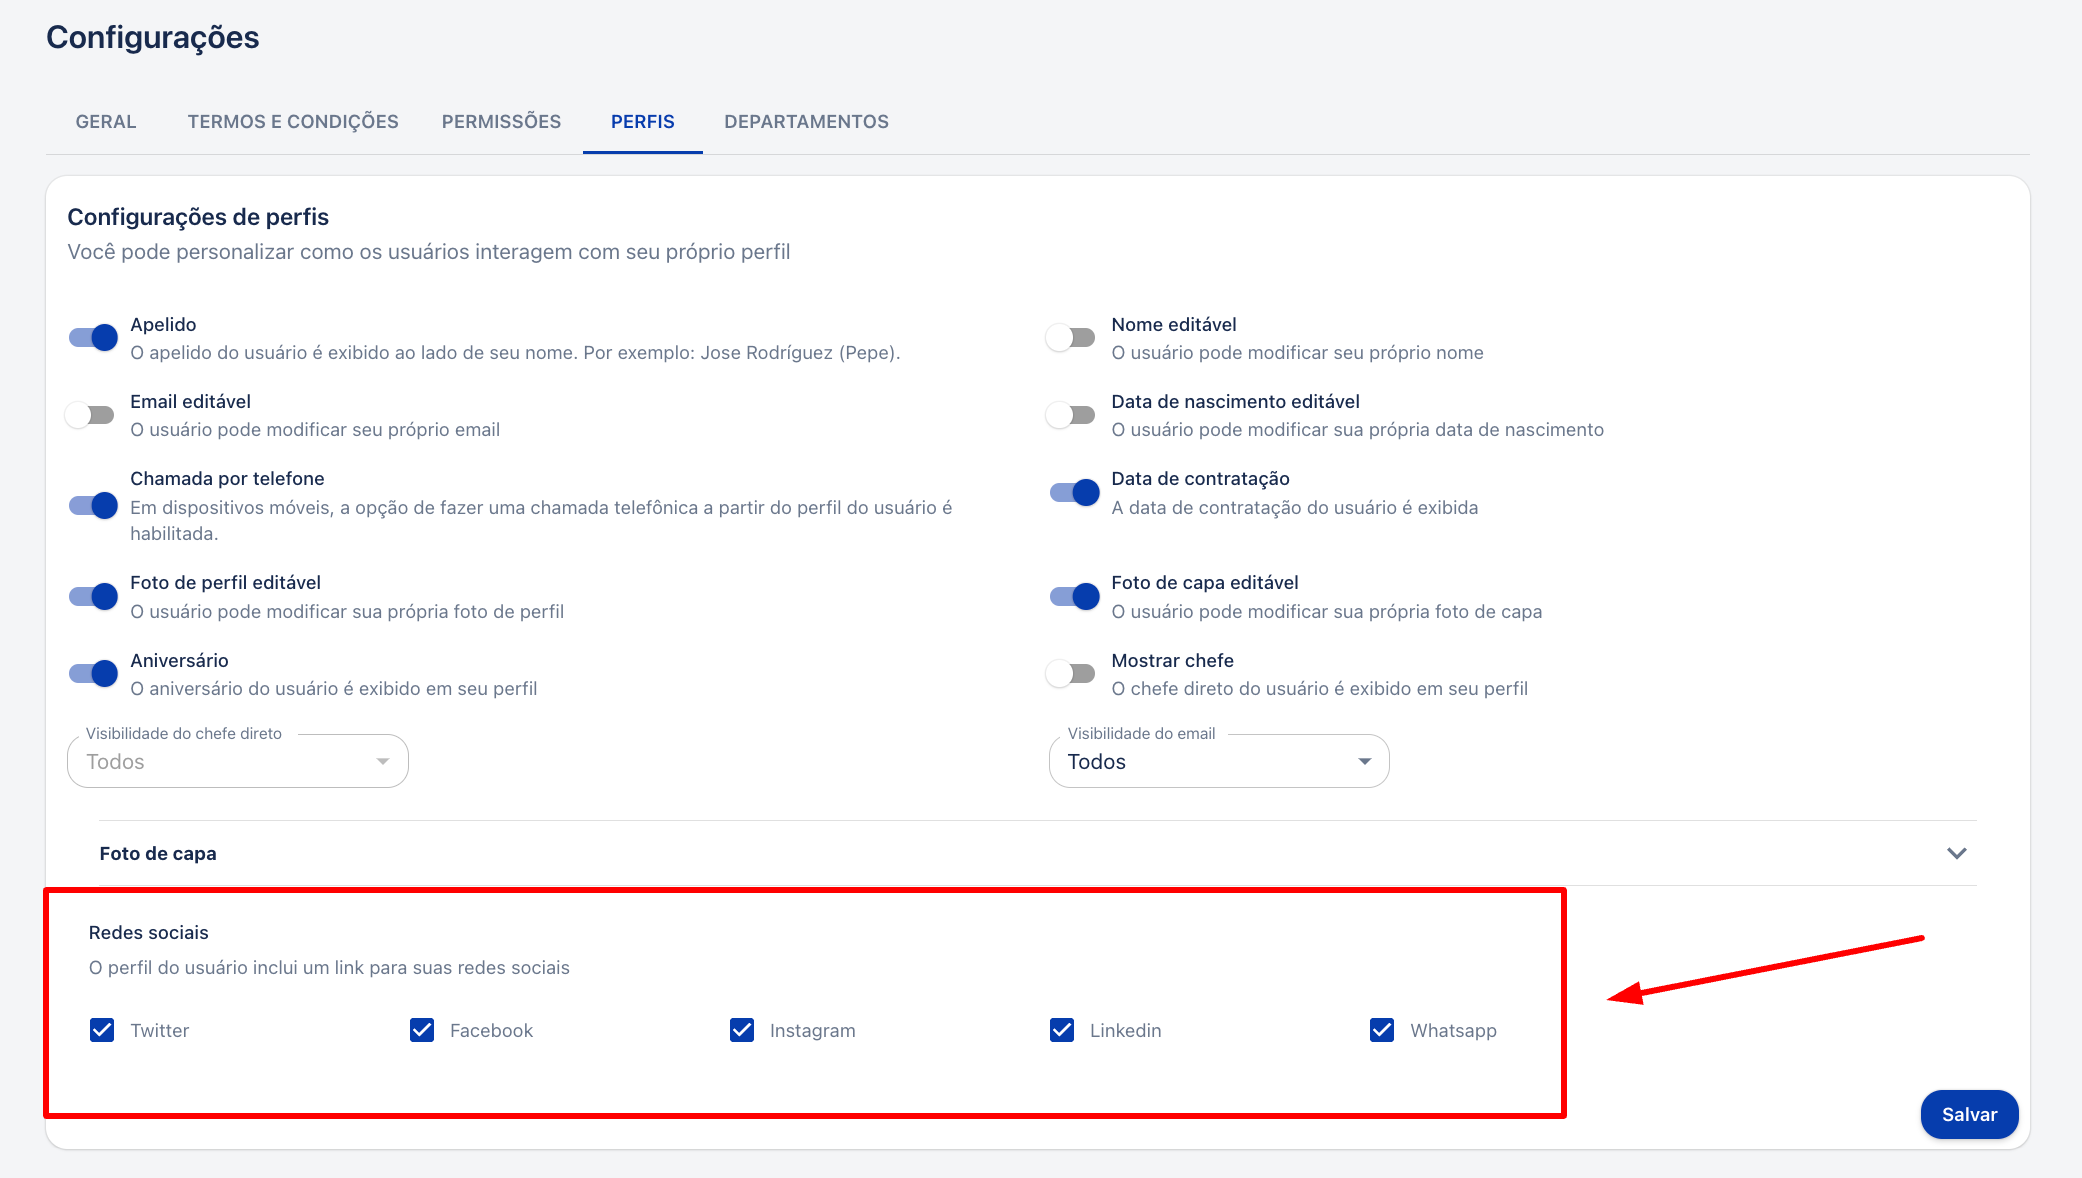Turn on Email editável toggle
The height and width of the screenshot is (1178, 2082).
click(90, 415)
